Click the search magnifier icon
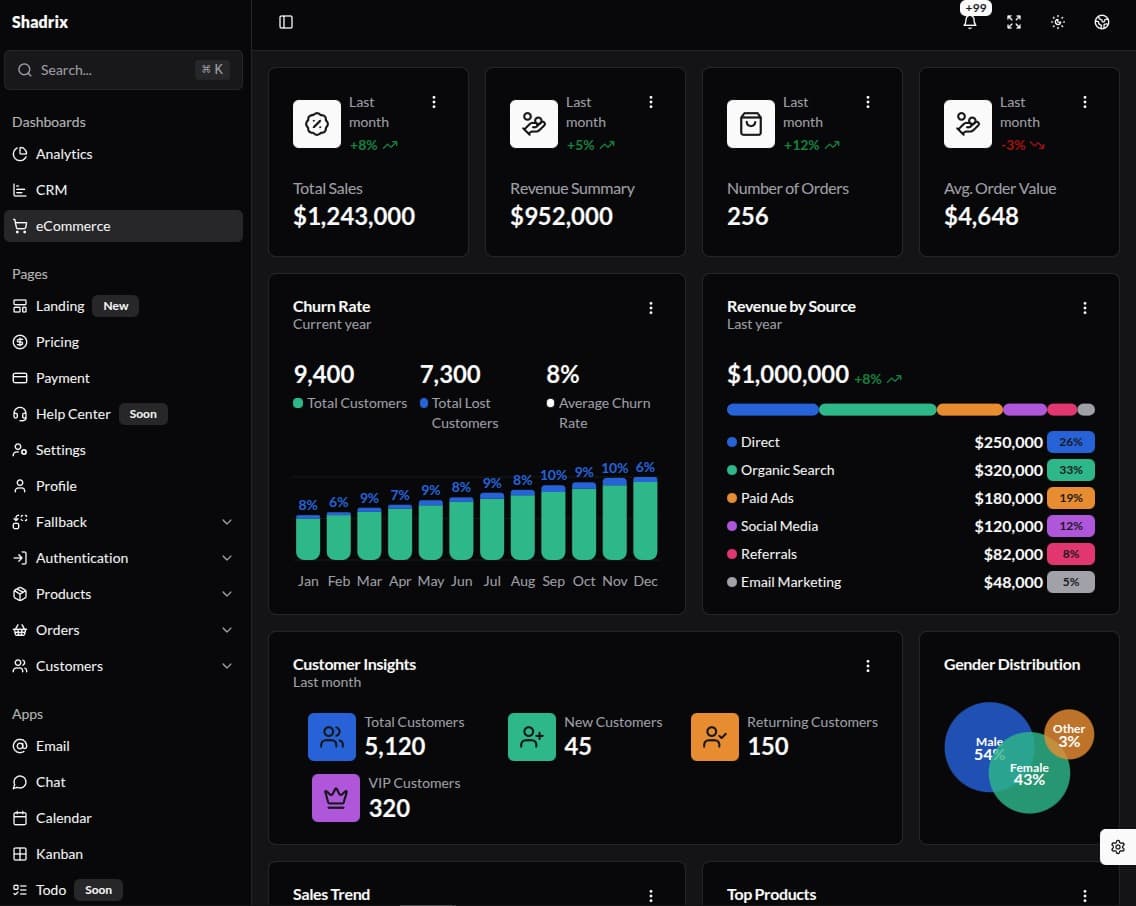Image resolution: width=1136 pixels, height=906 pixels. [x=25, y=70]
